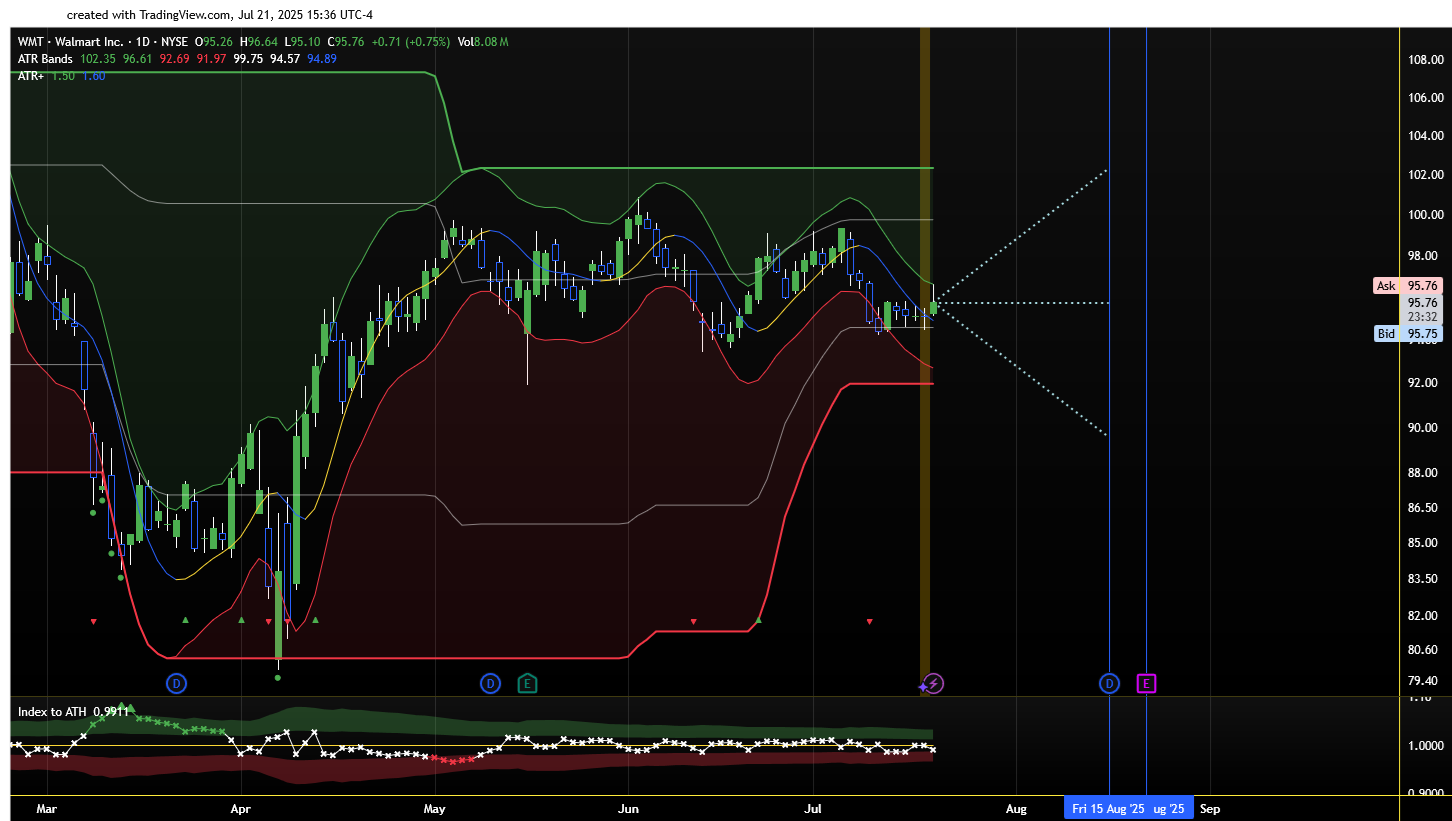Click the May label on the time axis
Screen dimensions: 1452x821
point(434,808)
